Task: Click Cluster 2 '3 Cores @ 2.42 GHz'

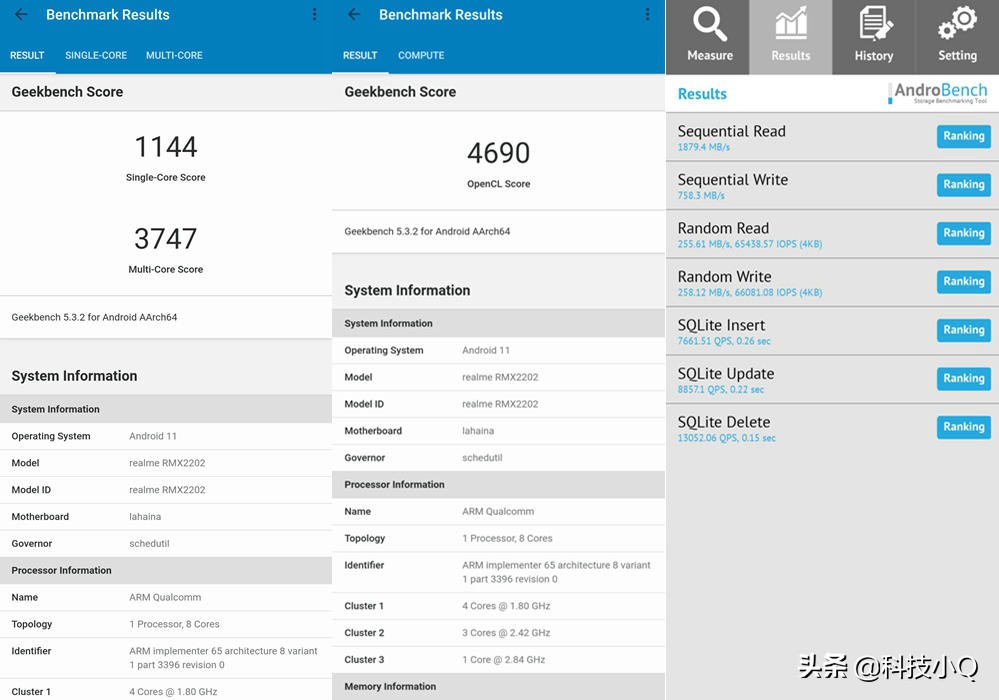Action: (506, 632)
